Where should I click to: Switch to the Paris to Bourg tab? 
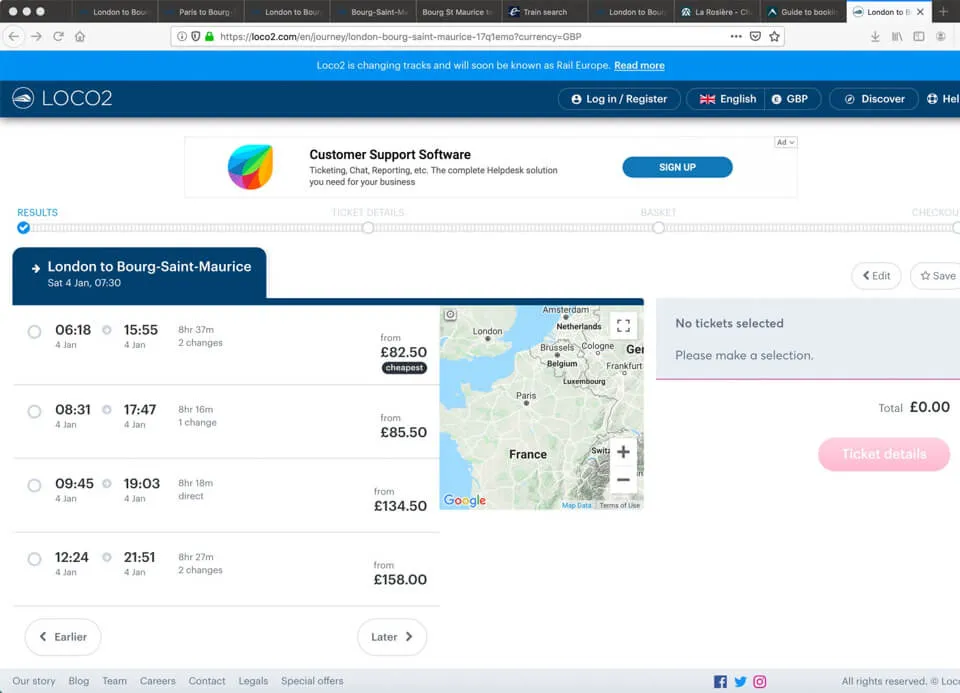(x=201, y=12)
